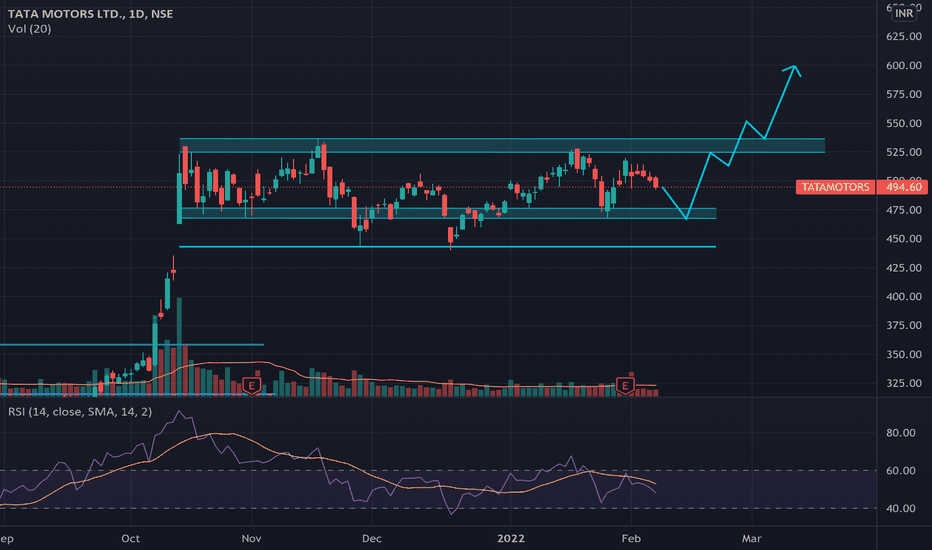
Task: Click the Feb time axis label
Action: [x=631, y=538]
